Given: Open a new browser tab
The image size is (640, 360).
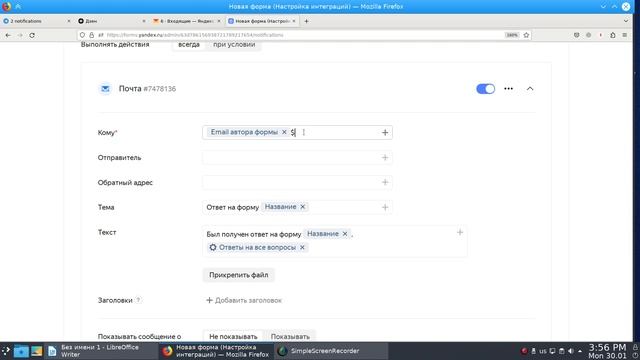Looking at the screenshot, I should (x=307, y=21).
